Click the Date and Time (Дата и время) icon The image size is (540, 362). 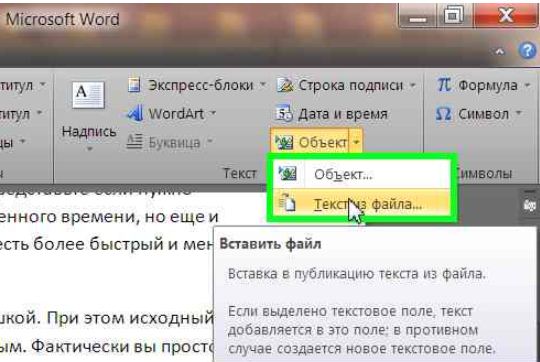[x=284, y=113]
